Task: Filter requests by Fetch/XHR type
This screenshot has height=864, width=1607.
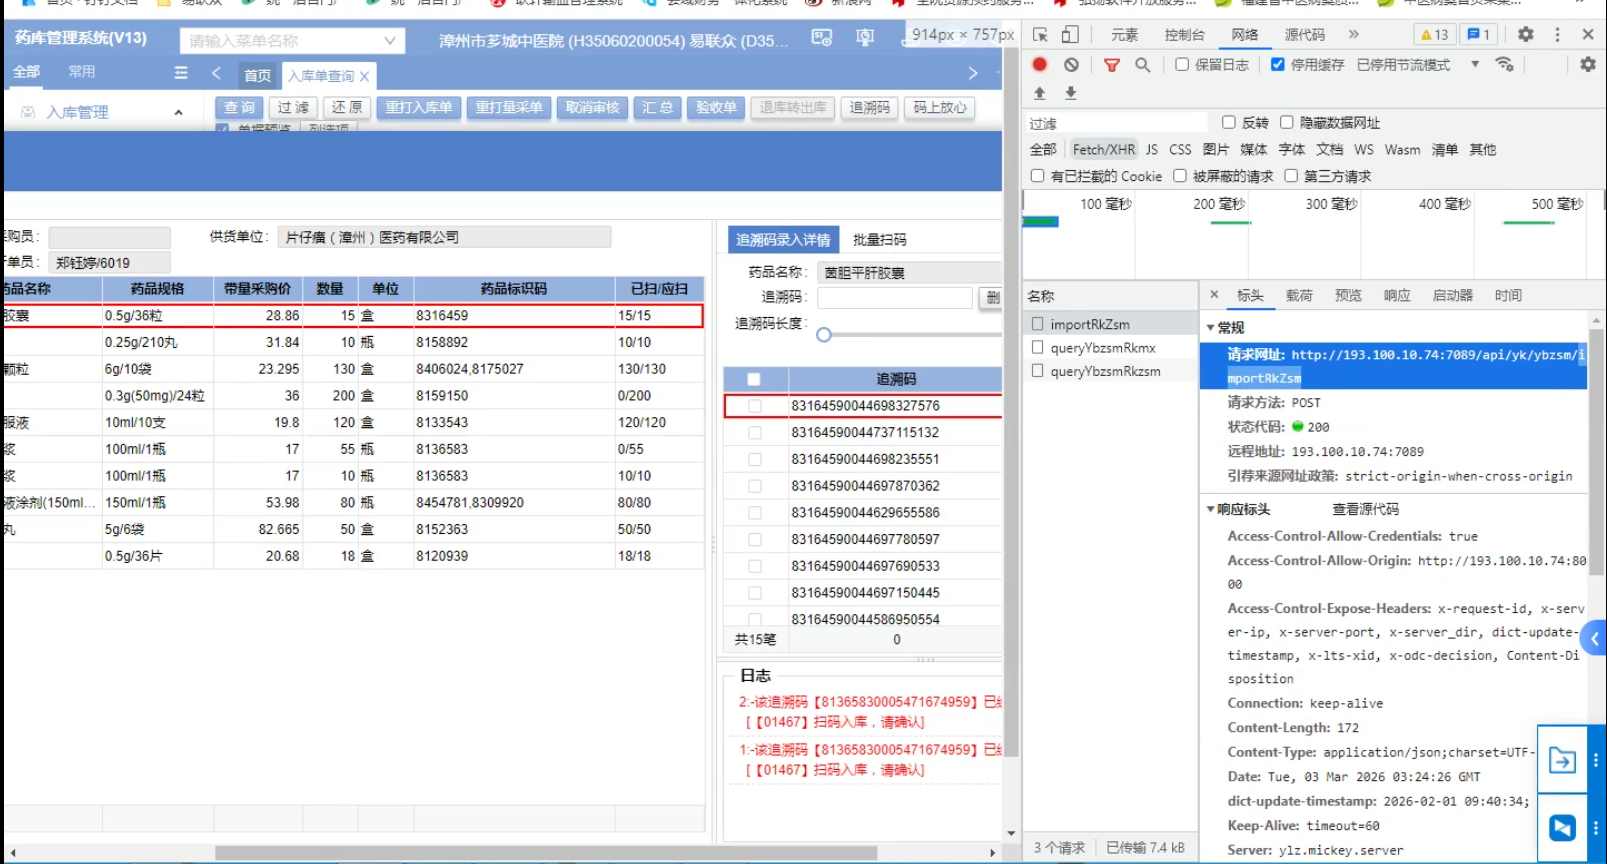Action: coord(1104,150)
